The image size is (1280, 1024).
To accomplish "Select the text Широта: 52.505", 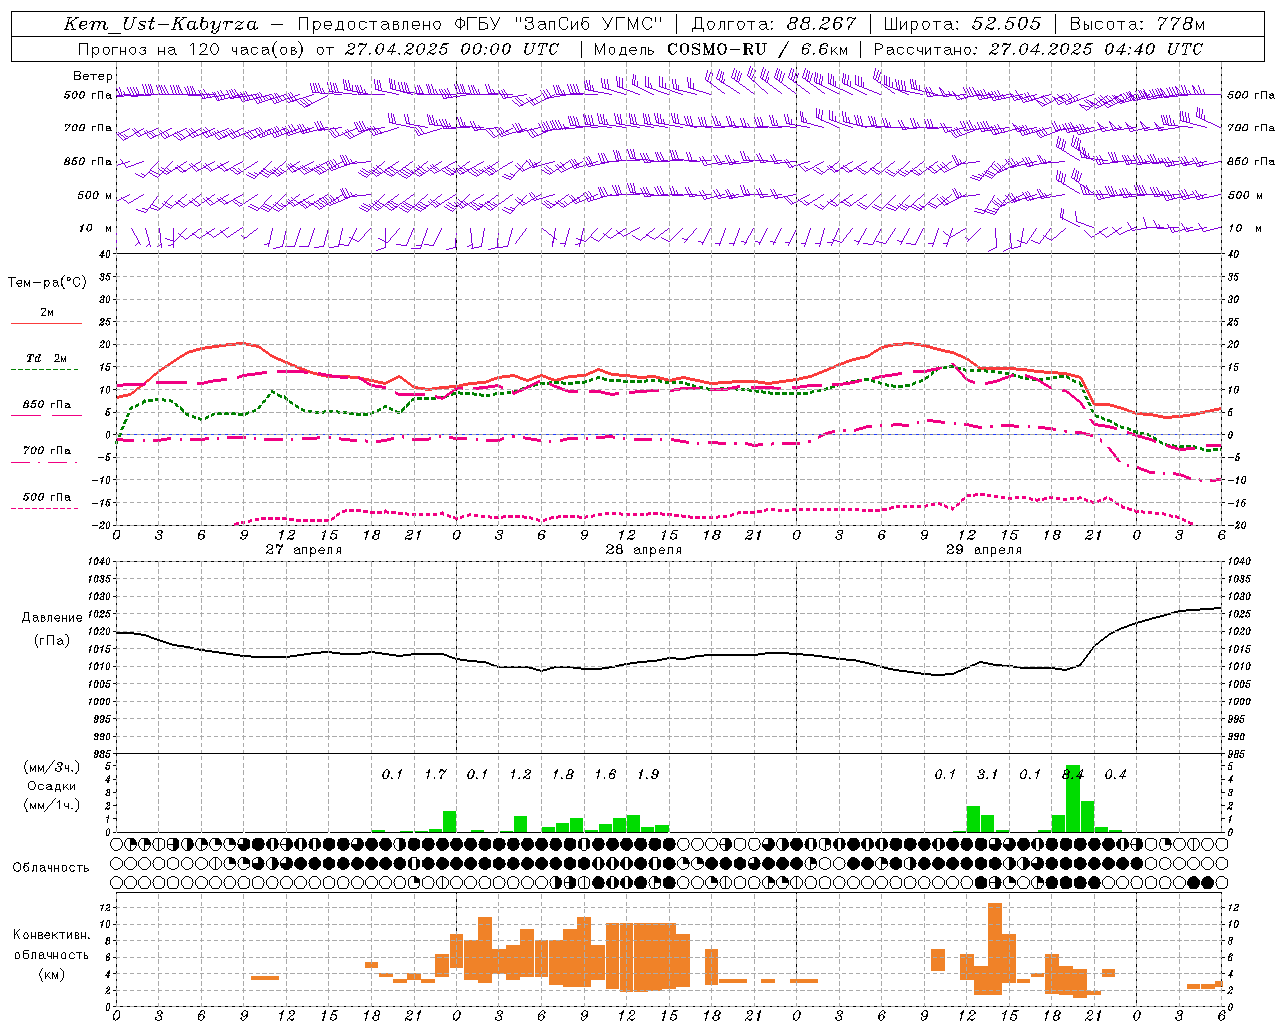I will (x=962, y=24).
